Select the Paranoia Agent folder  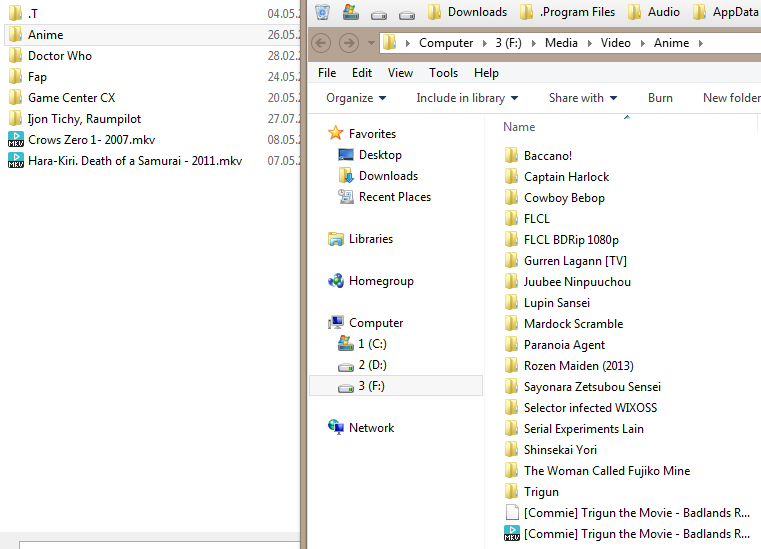coord(555,345)
